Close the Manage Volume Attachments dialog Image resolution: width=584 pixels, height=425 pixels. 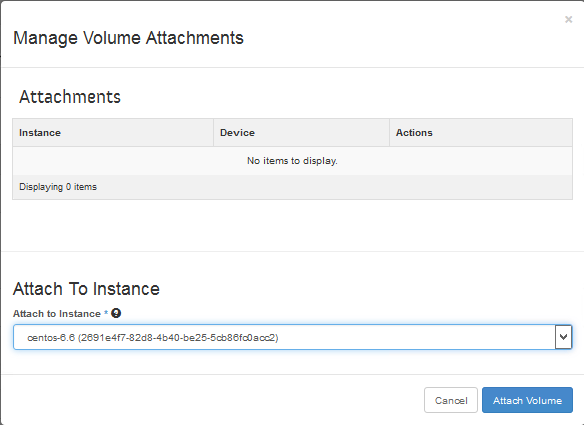point(568,19)
